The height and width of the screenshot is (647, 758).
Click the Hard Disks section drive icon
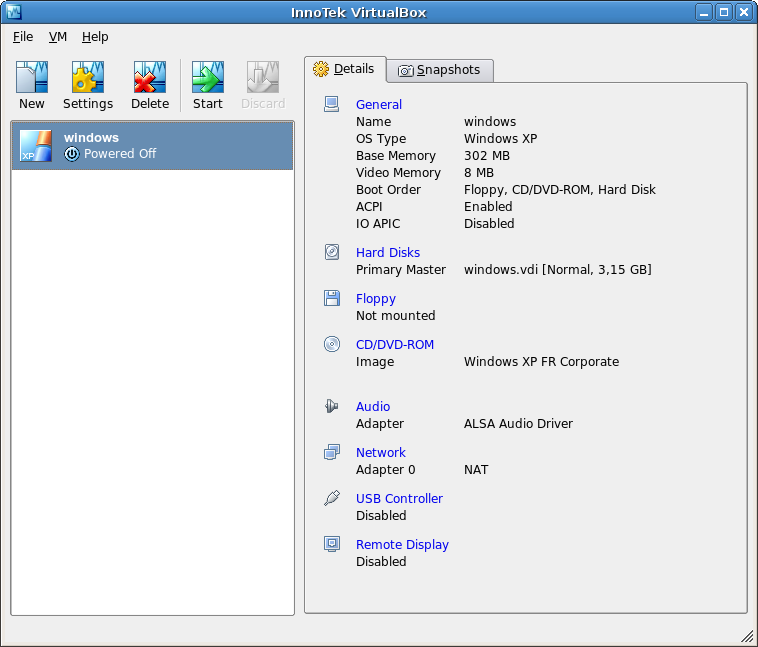click(332, 252)
